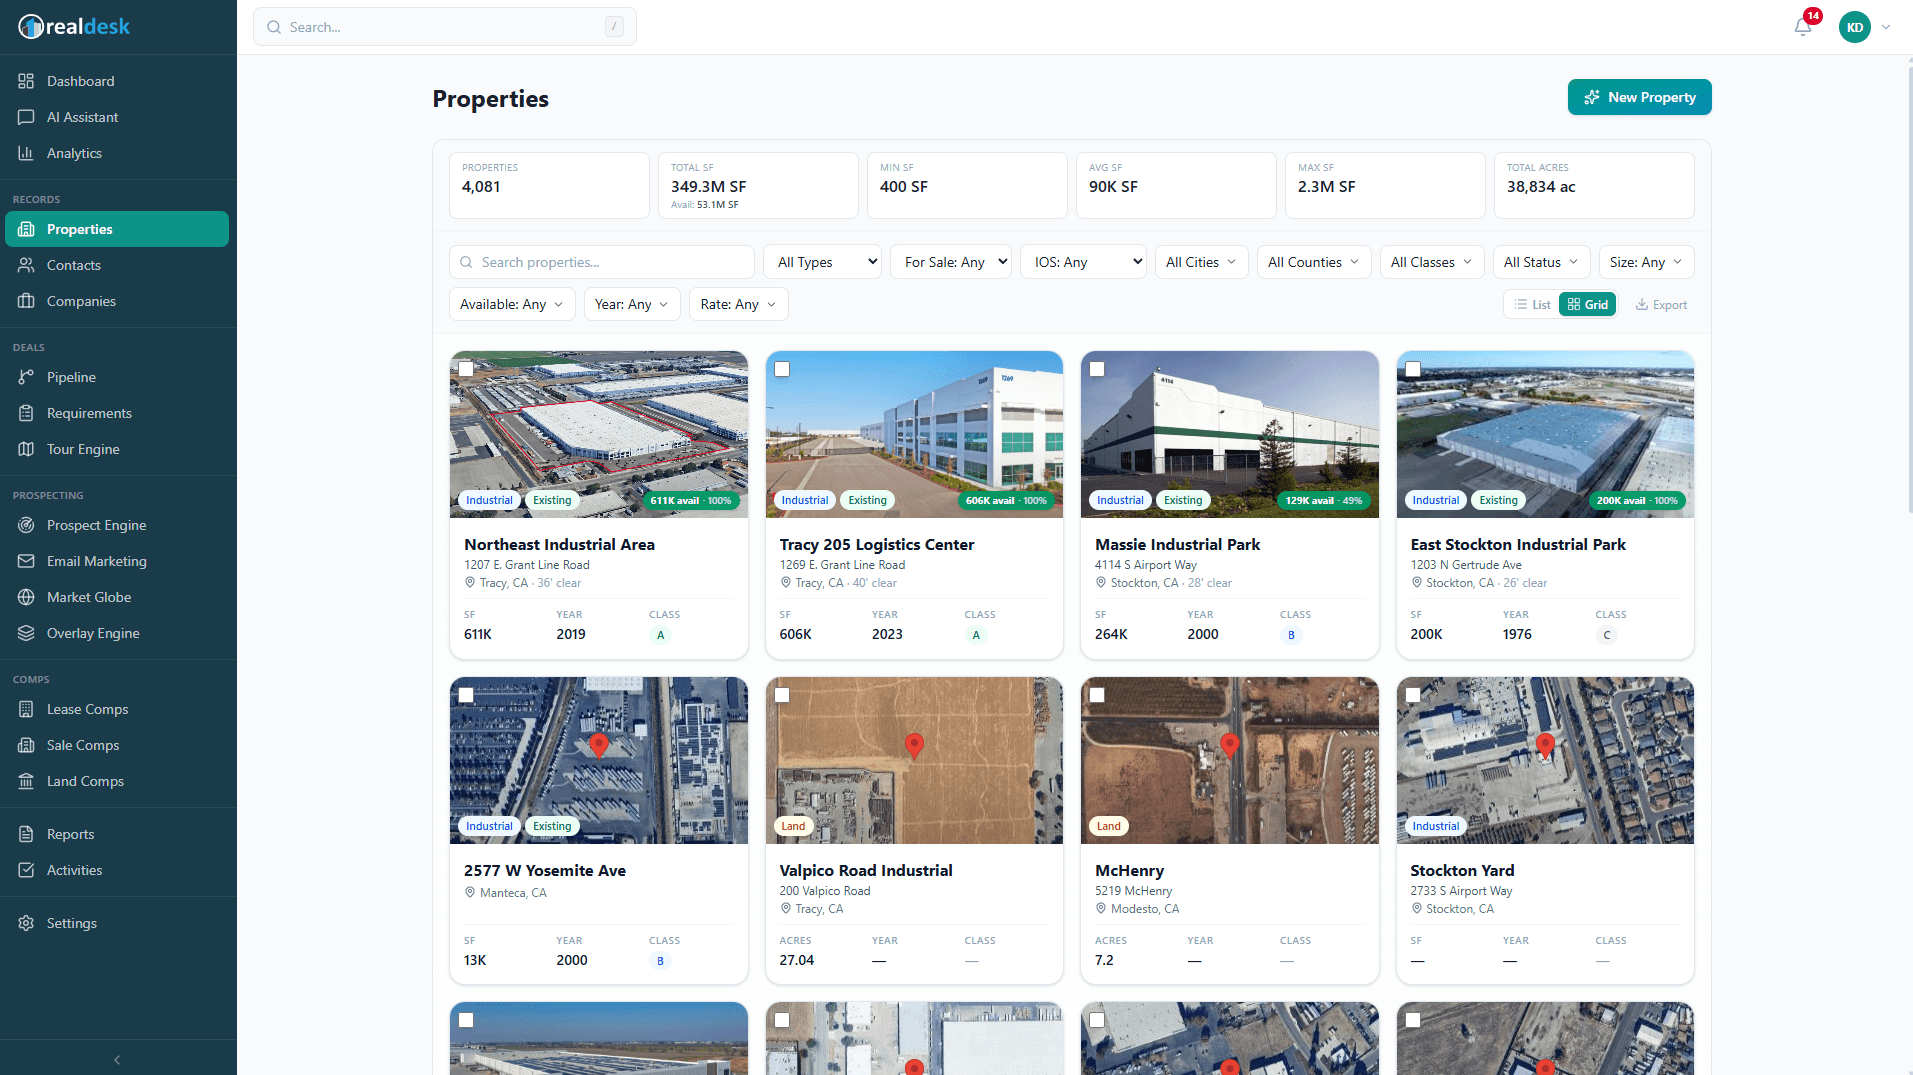Open the All Classes filter
The height and width of the screenshot is (1075, 1913).
[1431, 262]
